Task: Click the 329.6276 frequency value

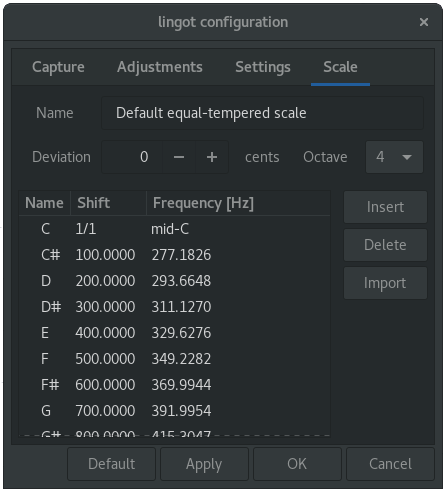Action: coord(181,333)
